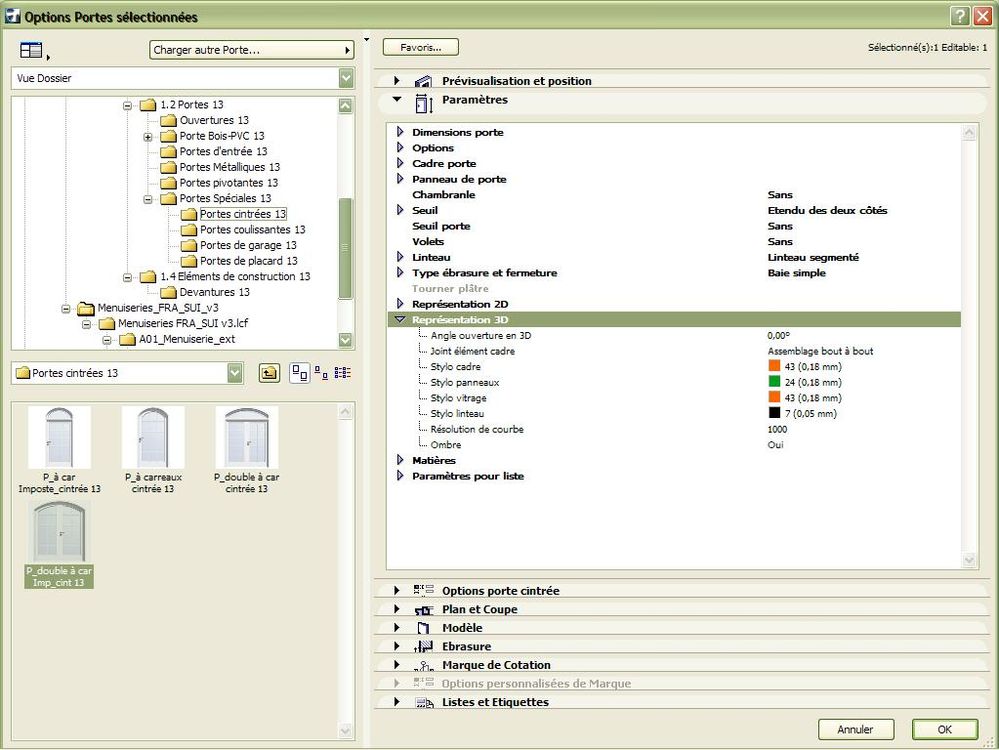Select the Portes de garage 13 folder
999x750 pixels.
(247, 245)
